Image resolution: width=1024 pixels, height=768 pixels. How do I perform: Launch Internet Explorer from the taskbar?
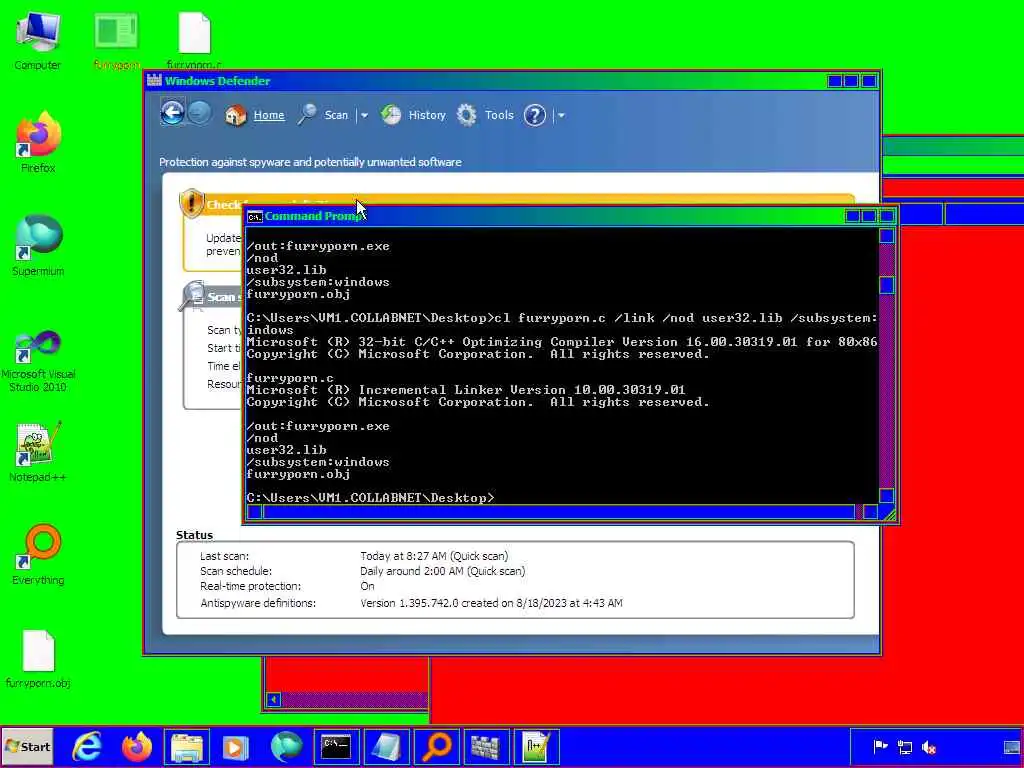point(87,746)
